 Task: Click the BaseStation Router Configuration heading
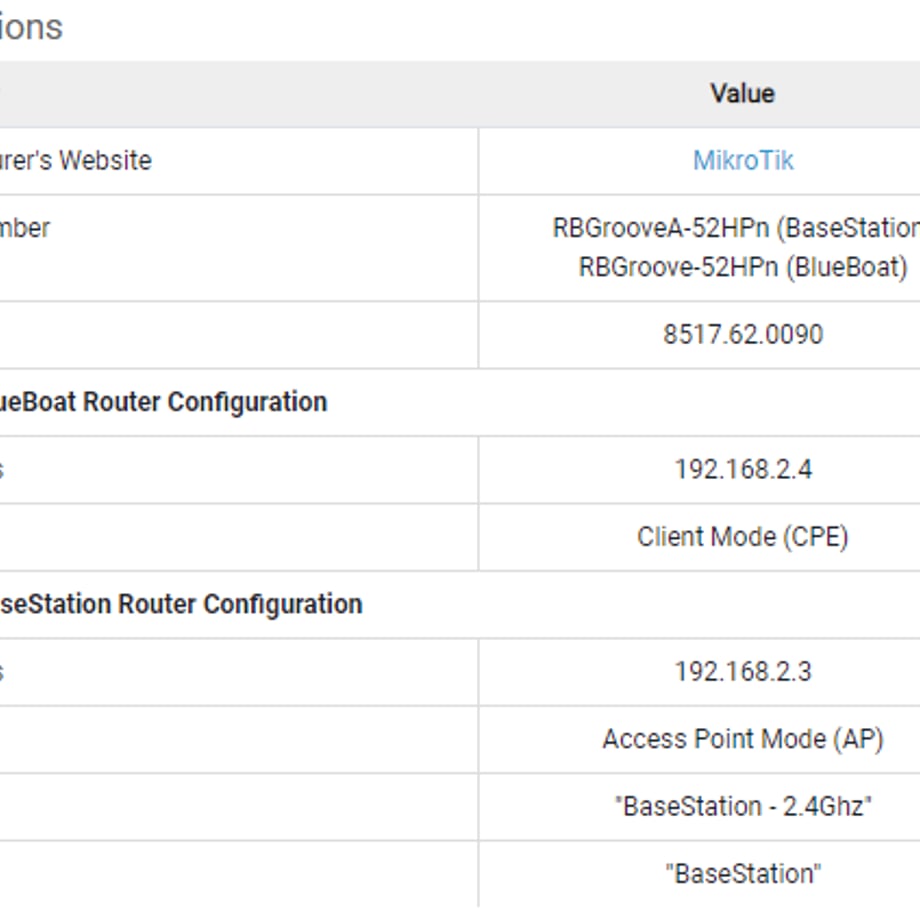(181, 604)
